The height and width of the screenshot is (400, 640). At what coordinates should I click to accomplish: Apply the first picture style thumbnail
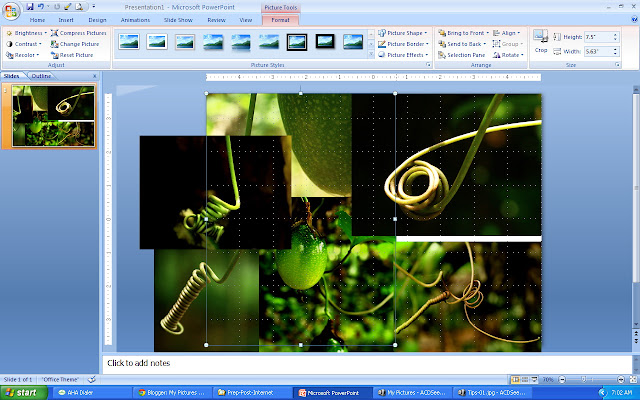pyautogui.click(x=129, y=42)
